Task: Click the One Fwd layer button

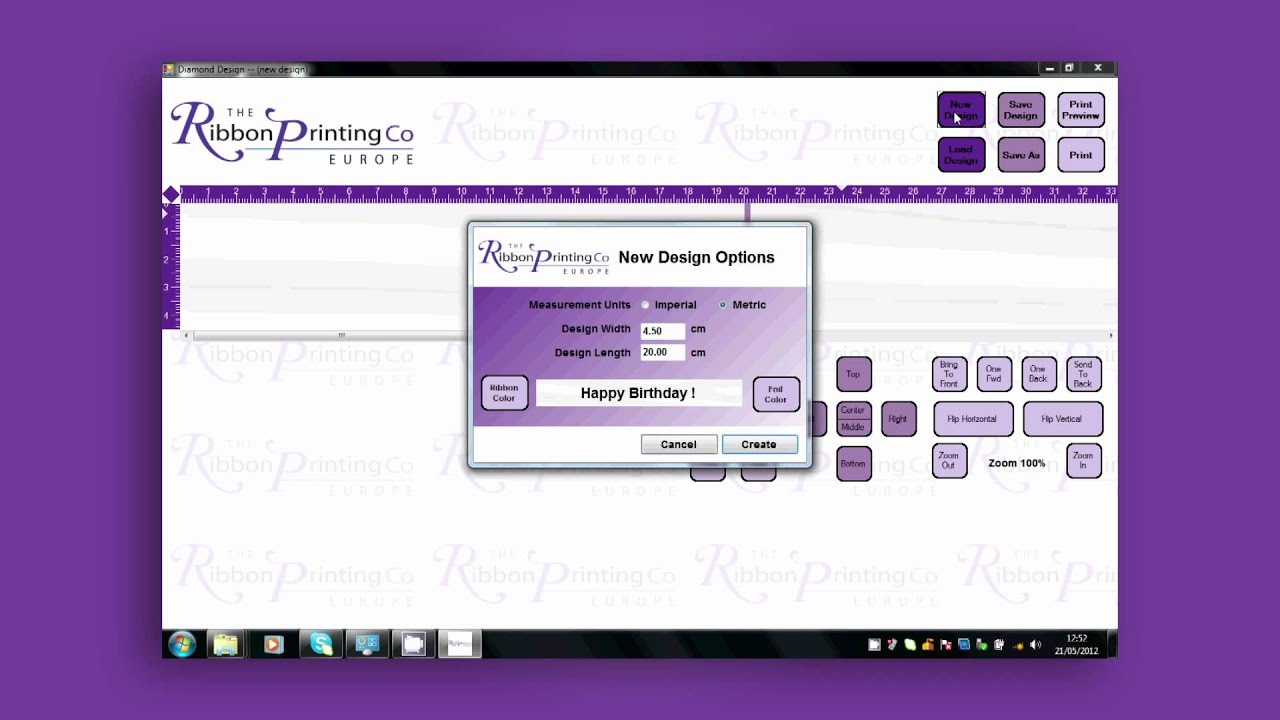Action: pos(994,374)
